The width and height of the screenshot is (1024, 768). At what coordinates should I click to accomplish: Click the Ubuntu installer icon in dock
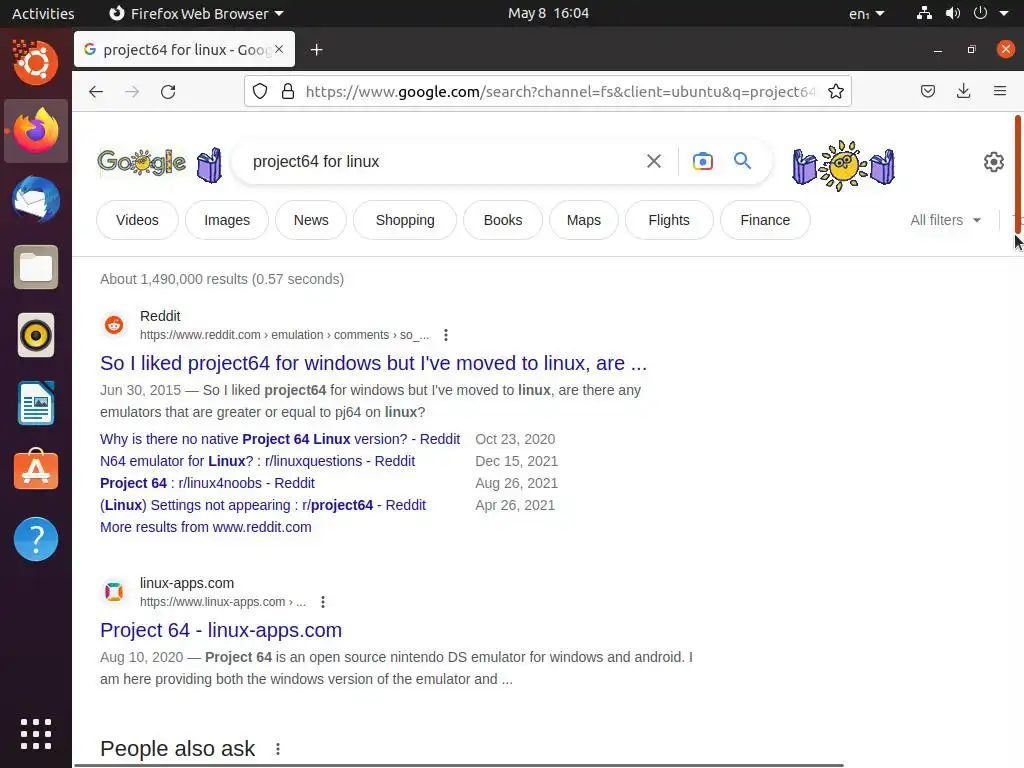tap(36, 63)
